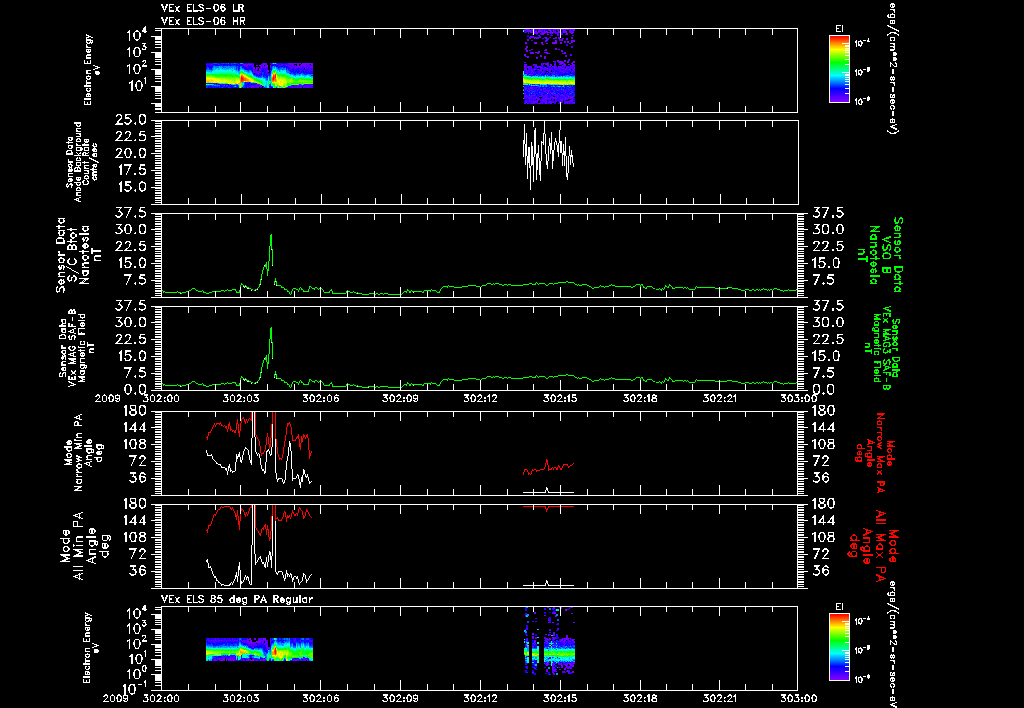The image size is (1024, 708).
Task: Click the 'S/C Btot Nanotesla' left axis label
Action: [x=80, y=255]
